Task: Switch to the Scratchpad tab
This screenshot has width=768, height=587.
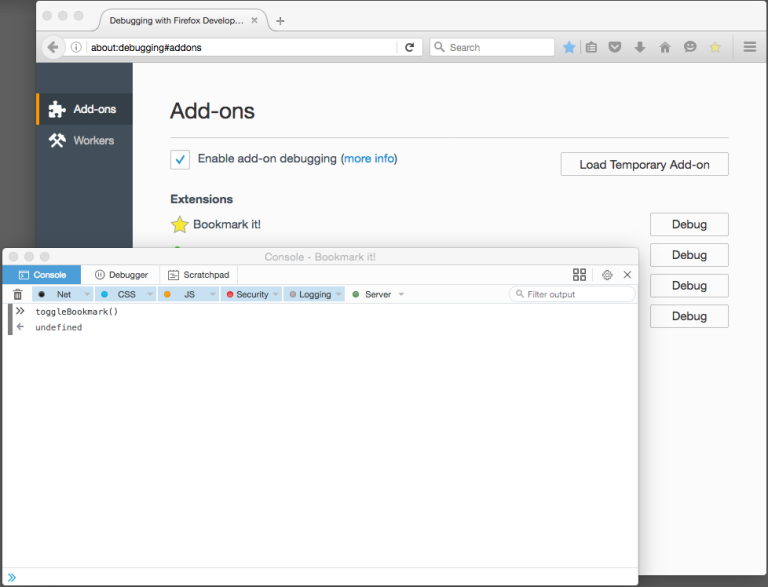Action: point(199,275)
